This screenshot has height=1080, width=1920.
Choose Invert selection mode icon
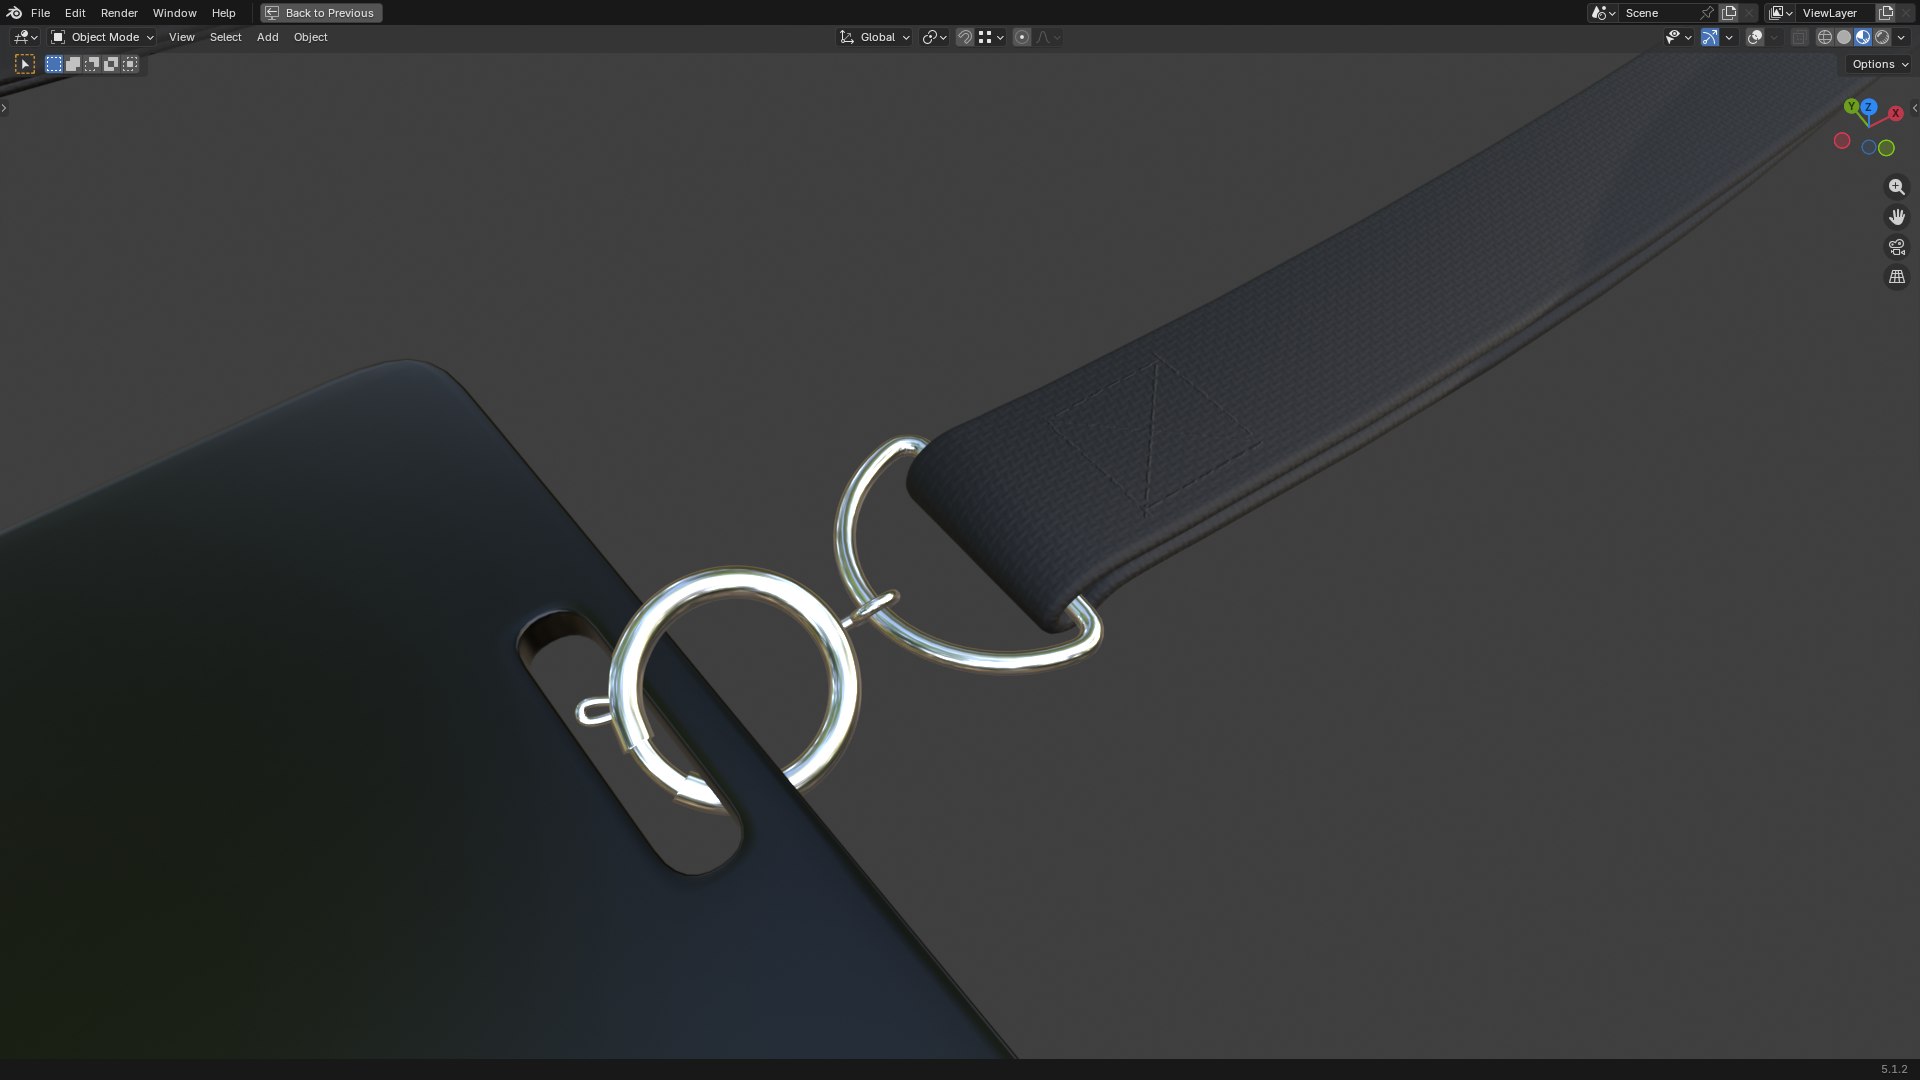[x=111, y=64]
